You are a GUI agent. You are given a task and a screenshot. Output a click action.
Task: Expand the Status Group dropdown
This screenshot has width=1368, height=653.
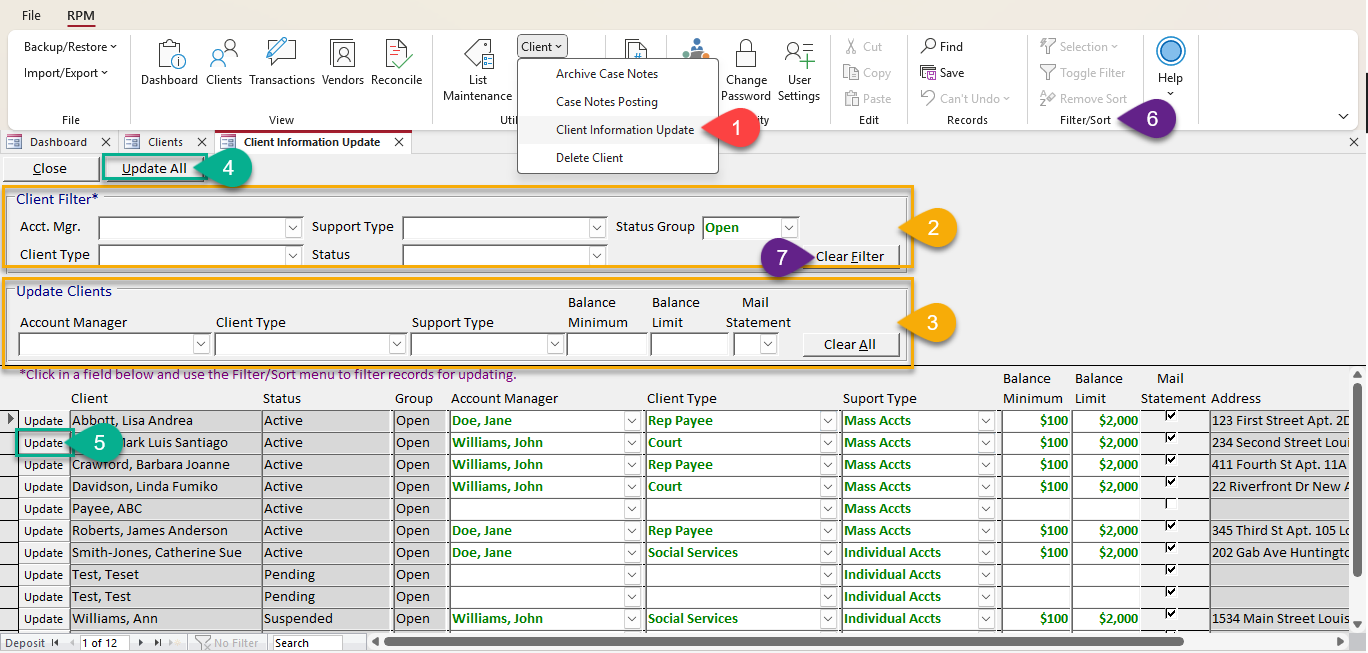point(789,228)
